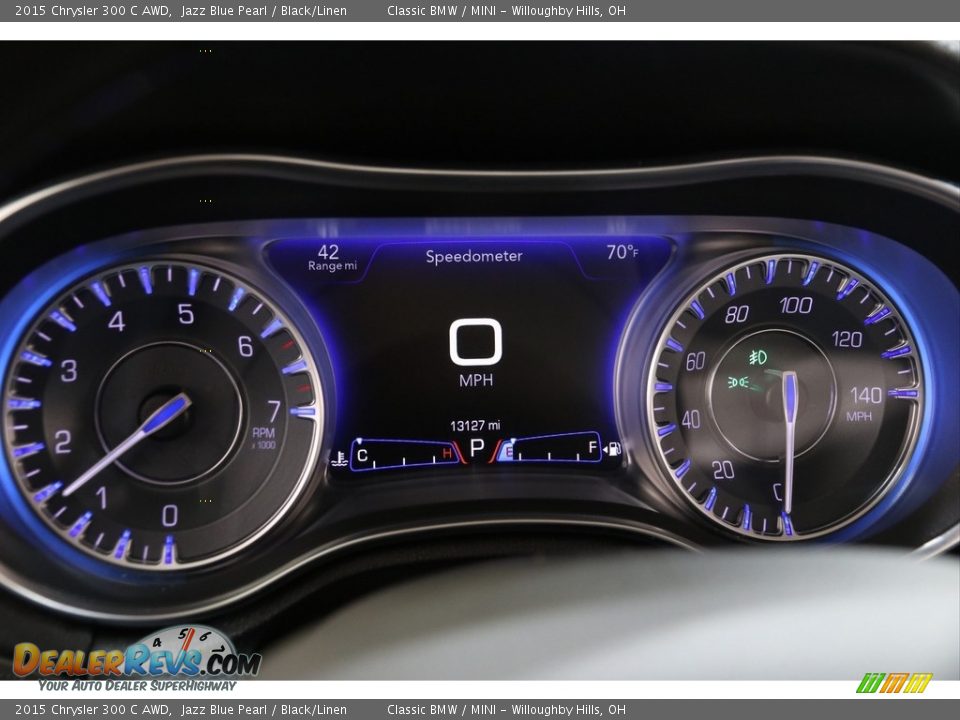Click 'Classic BMW / MINI' dealer text in bottom banner
The image size is (960, 720).
coord(441,710)
